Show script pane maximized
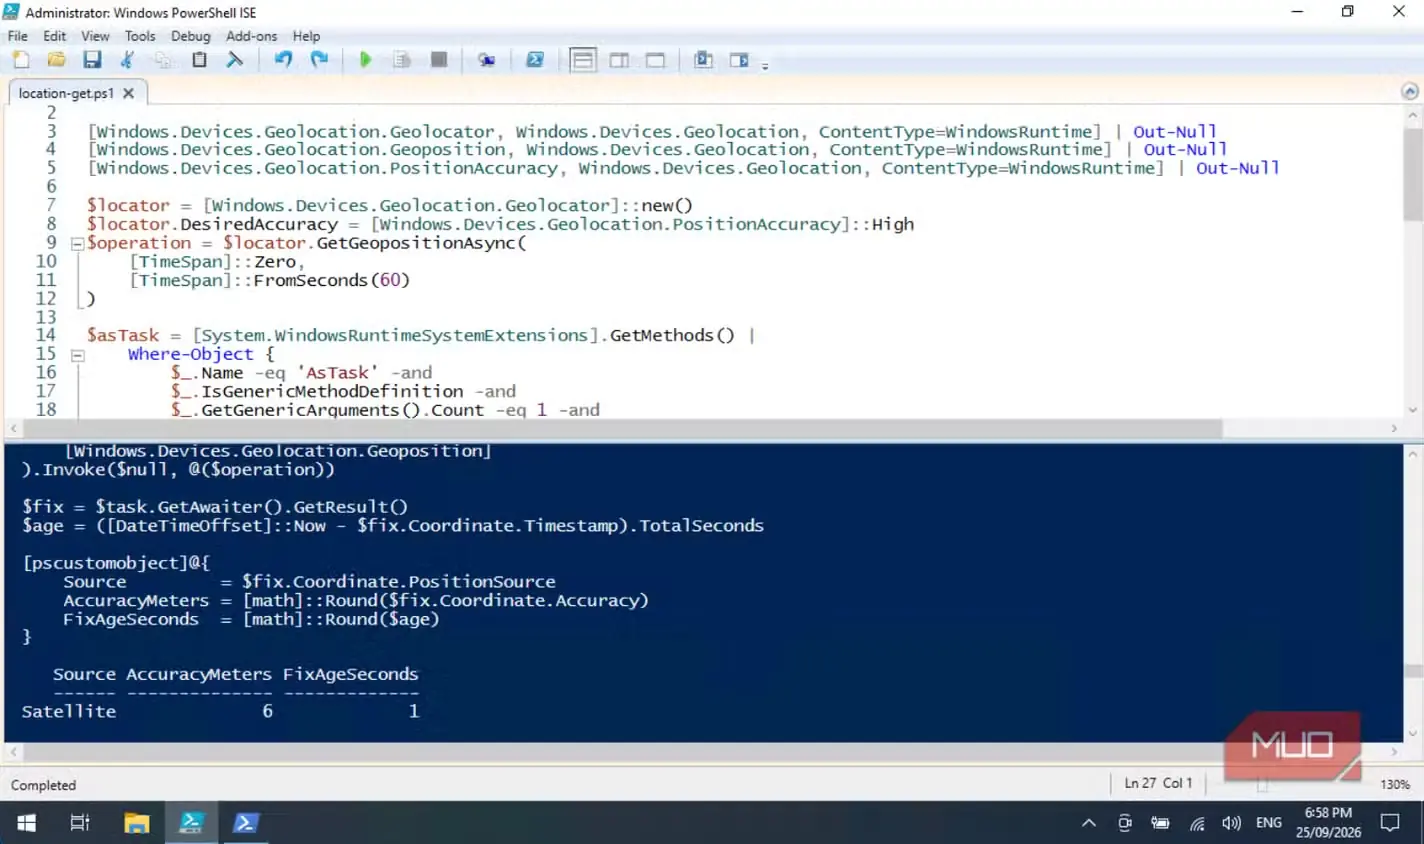Image resolution: width=1424 pixels, height=844 pixels. (x=655, y=60)
